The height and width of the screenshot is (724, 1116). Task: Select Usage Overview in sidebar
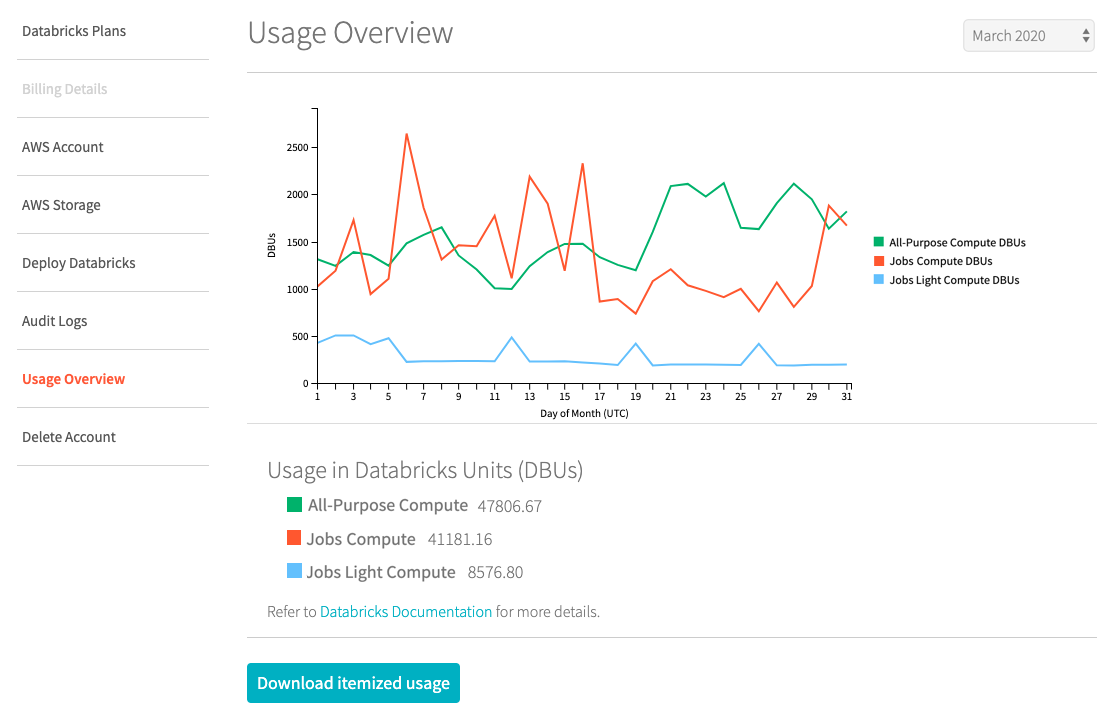74,379
